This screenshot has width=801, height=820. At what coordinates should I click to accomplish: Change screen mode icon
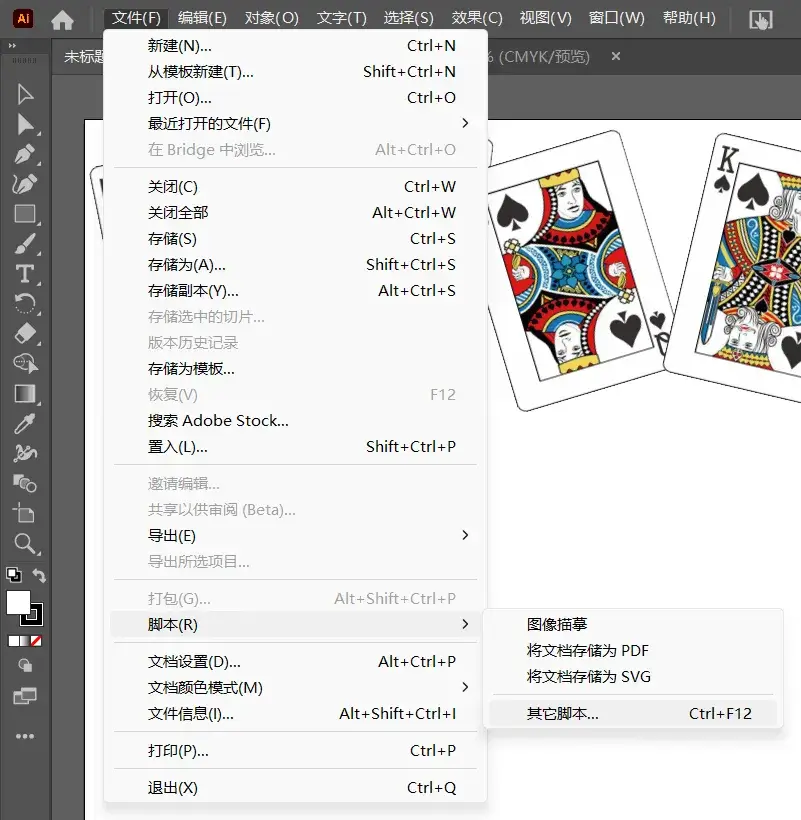25,696
